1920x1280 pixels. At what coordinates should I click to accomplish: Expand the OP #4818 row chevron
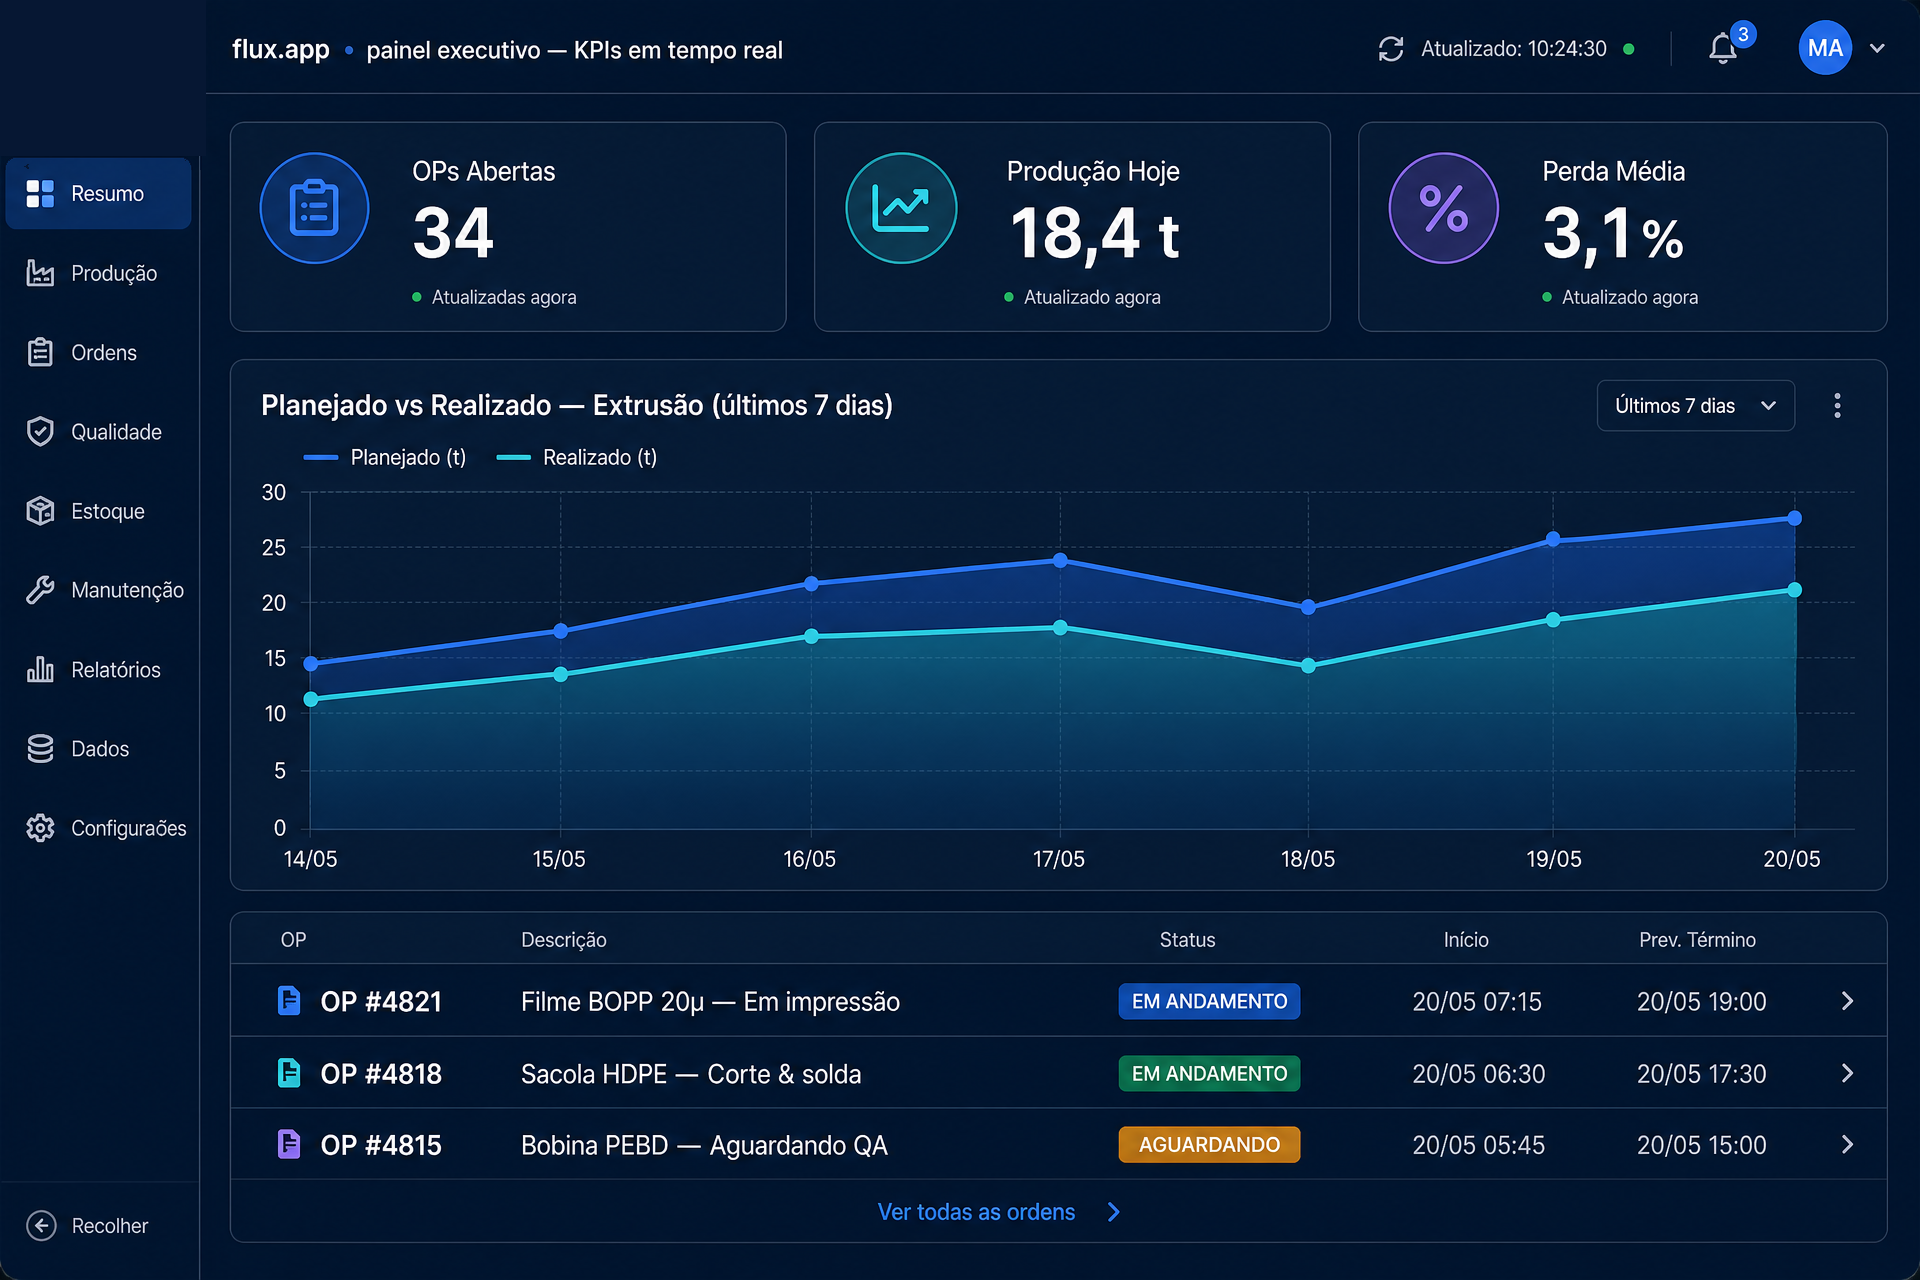(x=1847, y=1073)
